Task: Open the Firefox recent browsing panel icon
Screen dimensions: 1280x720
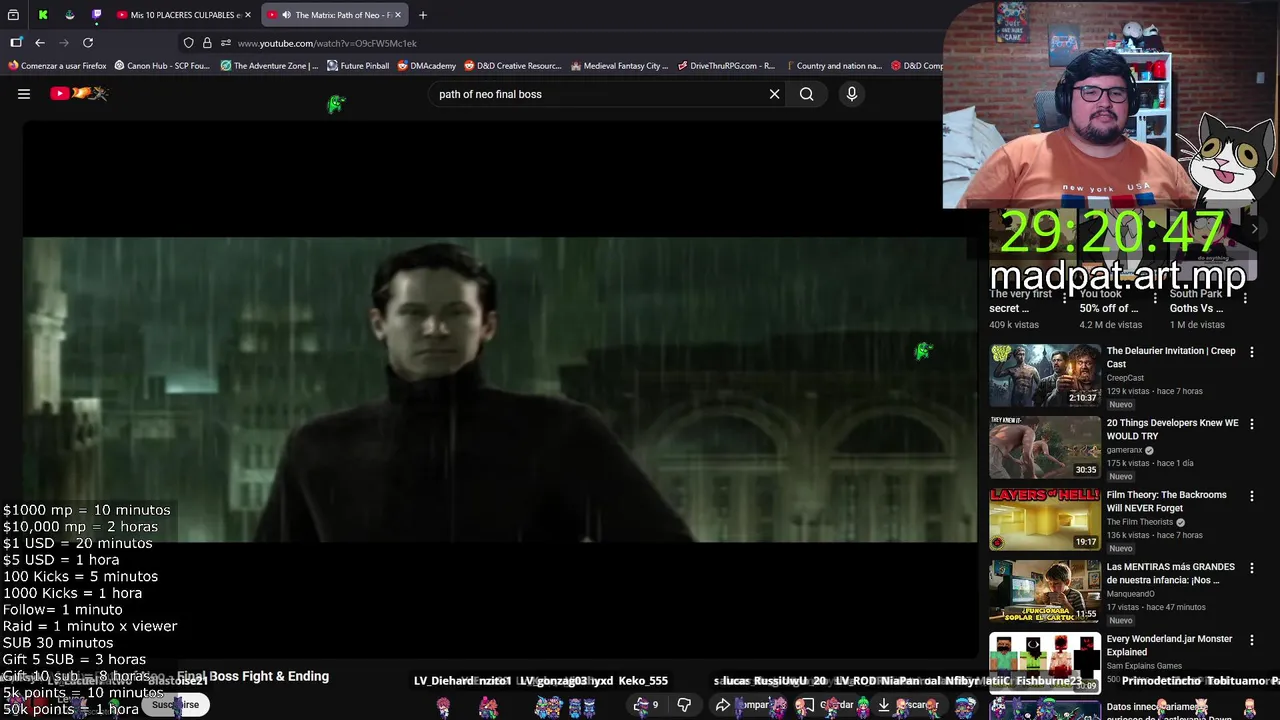Action: tap(13, 15)
